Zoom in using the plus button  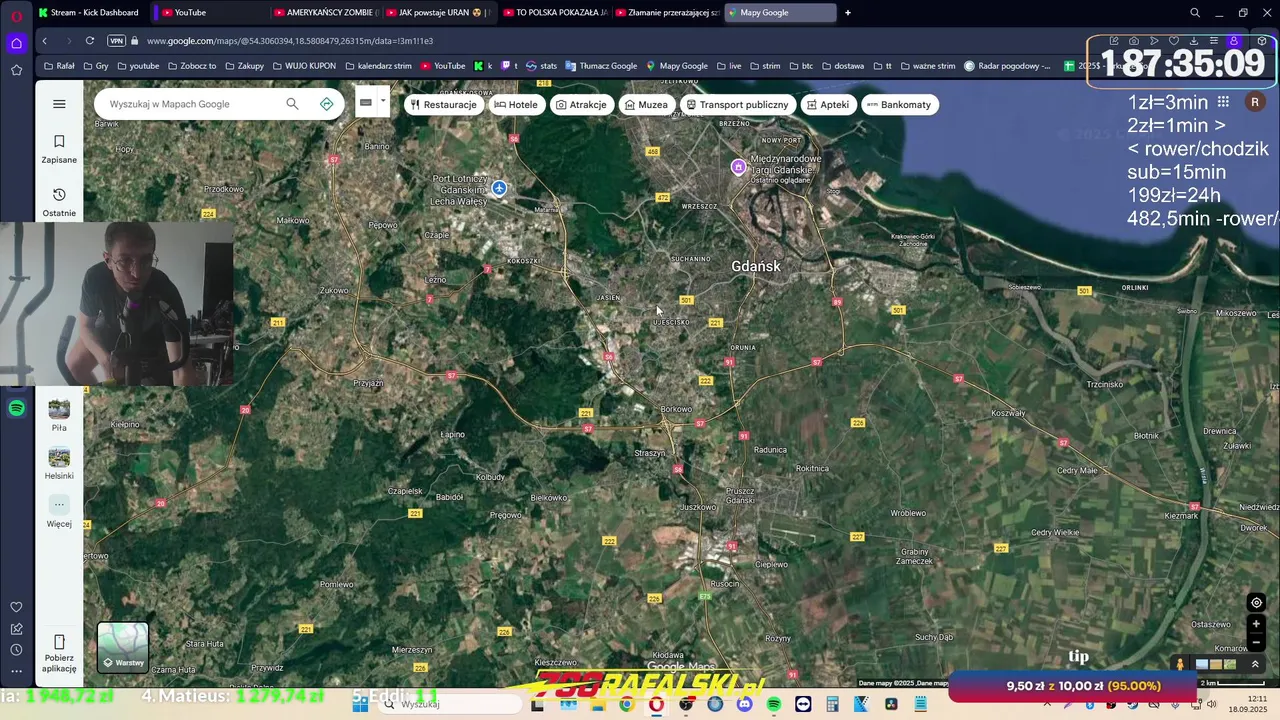click(x=1256, y=624)
